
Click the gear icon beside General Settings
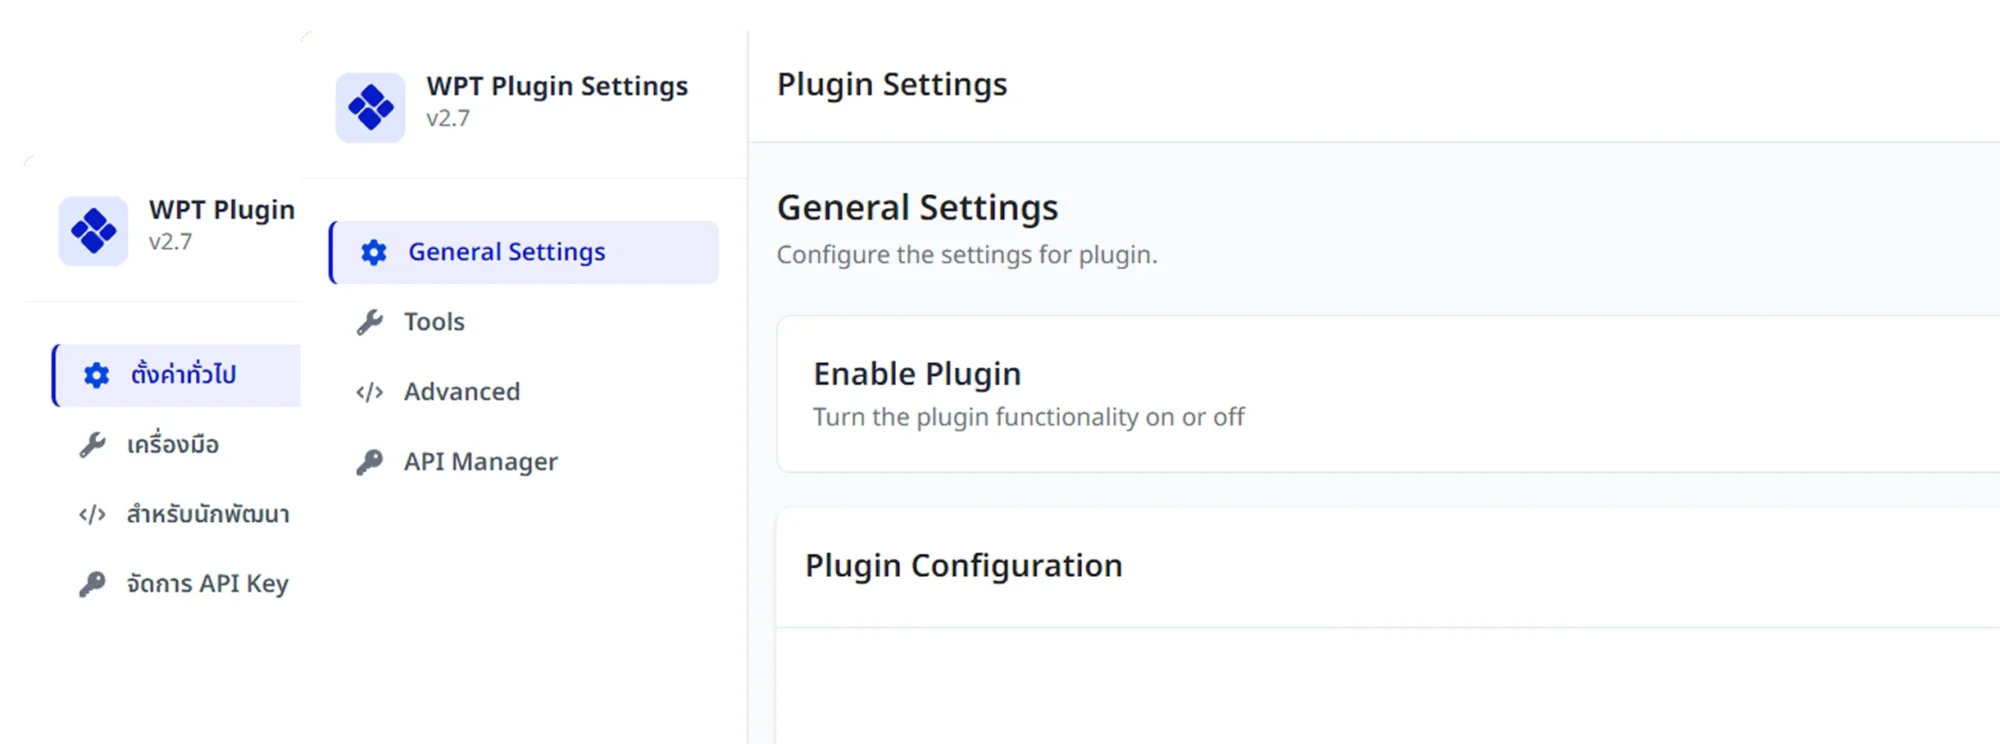coord(374,252)
